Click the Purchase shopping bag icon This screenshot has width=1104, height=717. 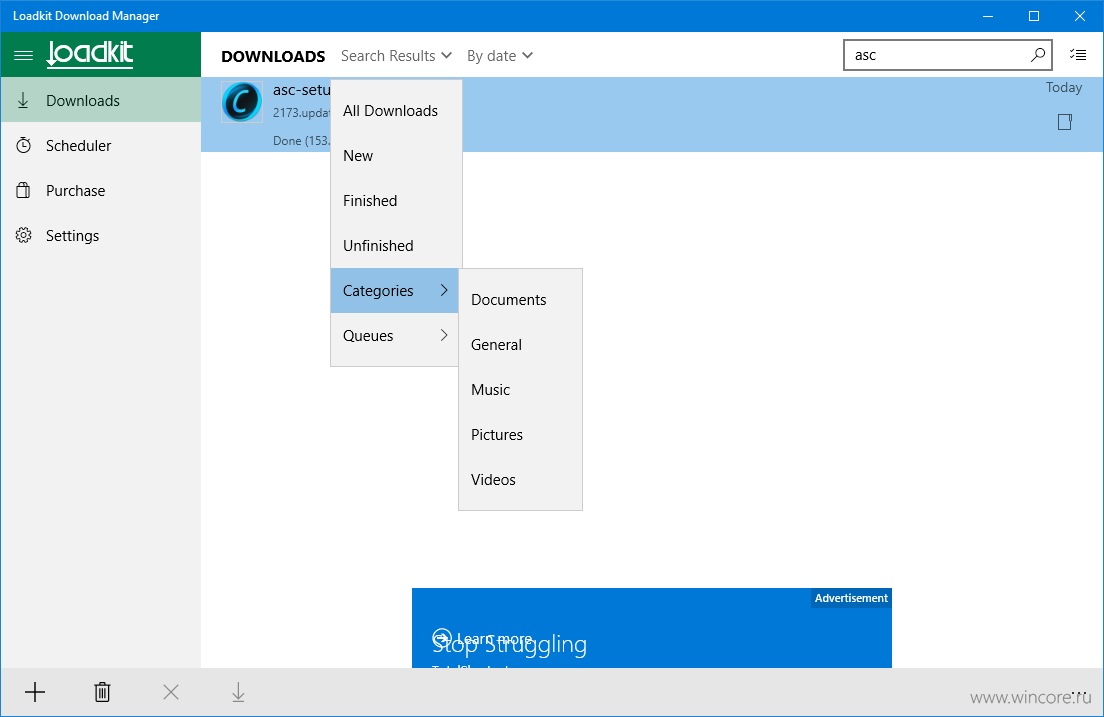23,190
